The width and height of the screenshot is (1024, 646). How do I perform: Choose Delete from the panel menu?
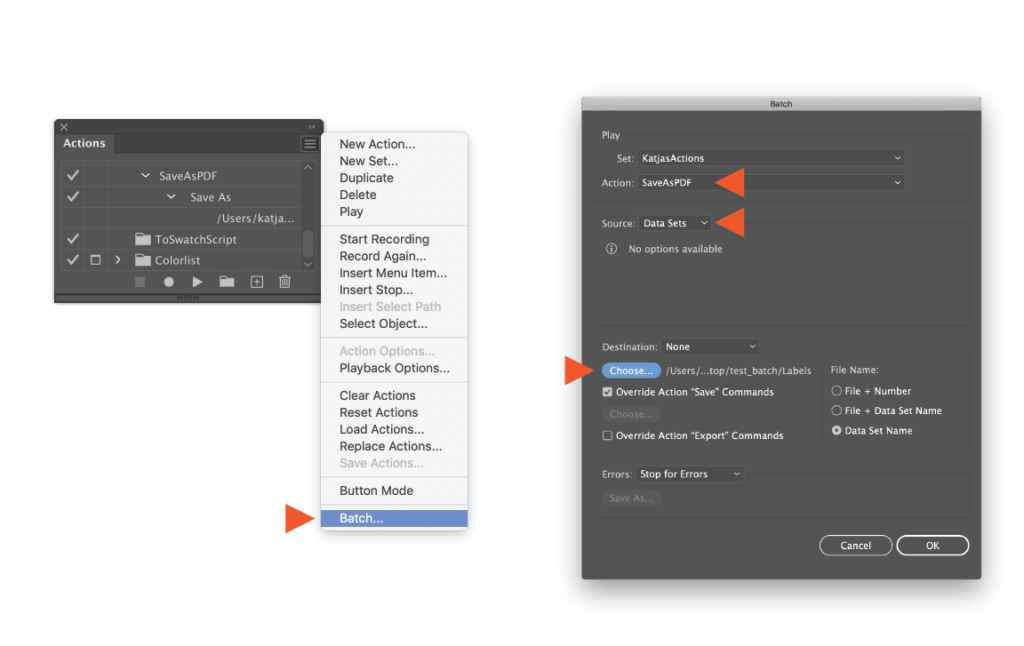(358, 195)
